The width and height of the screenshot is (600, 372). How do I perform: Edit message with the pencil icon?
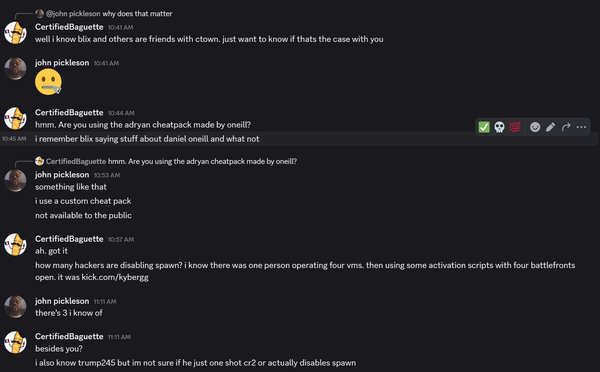click(x=550, y=127)
